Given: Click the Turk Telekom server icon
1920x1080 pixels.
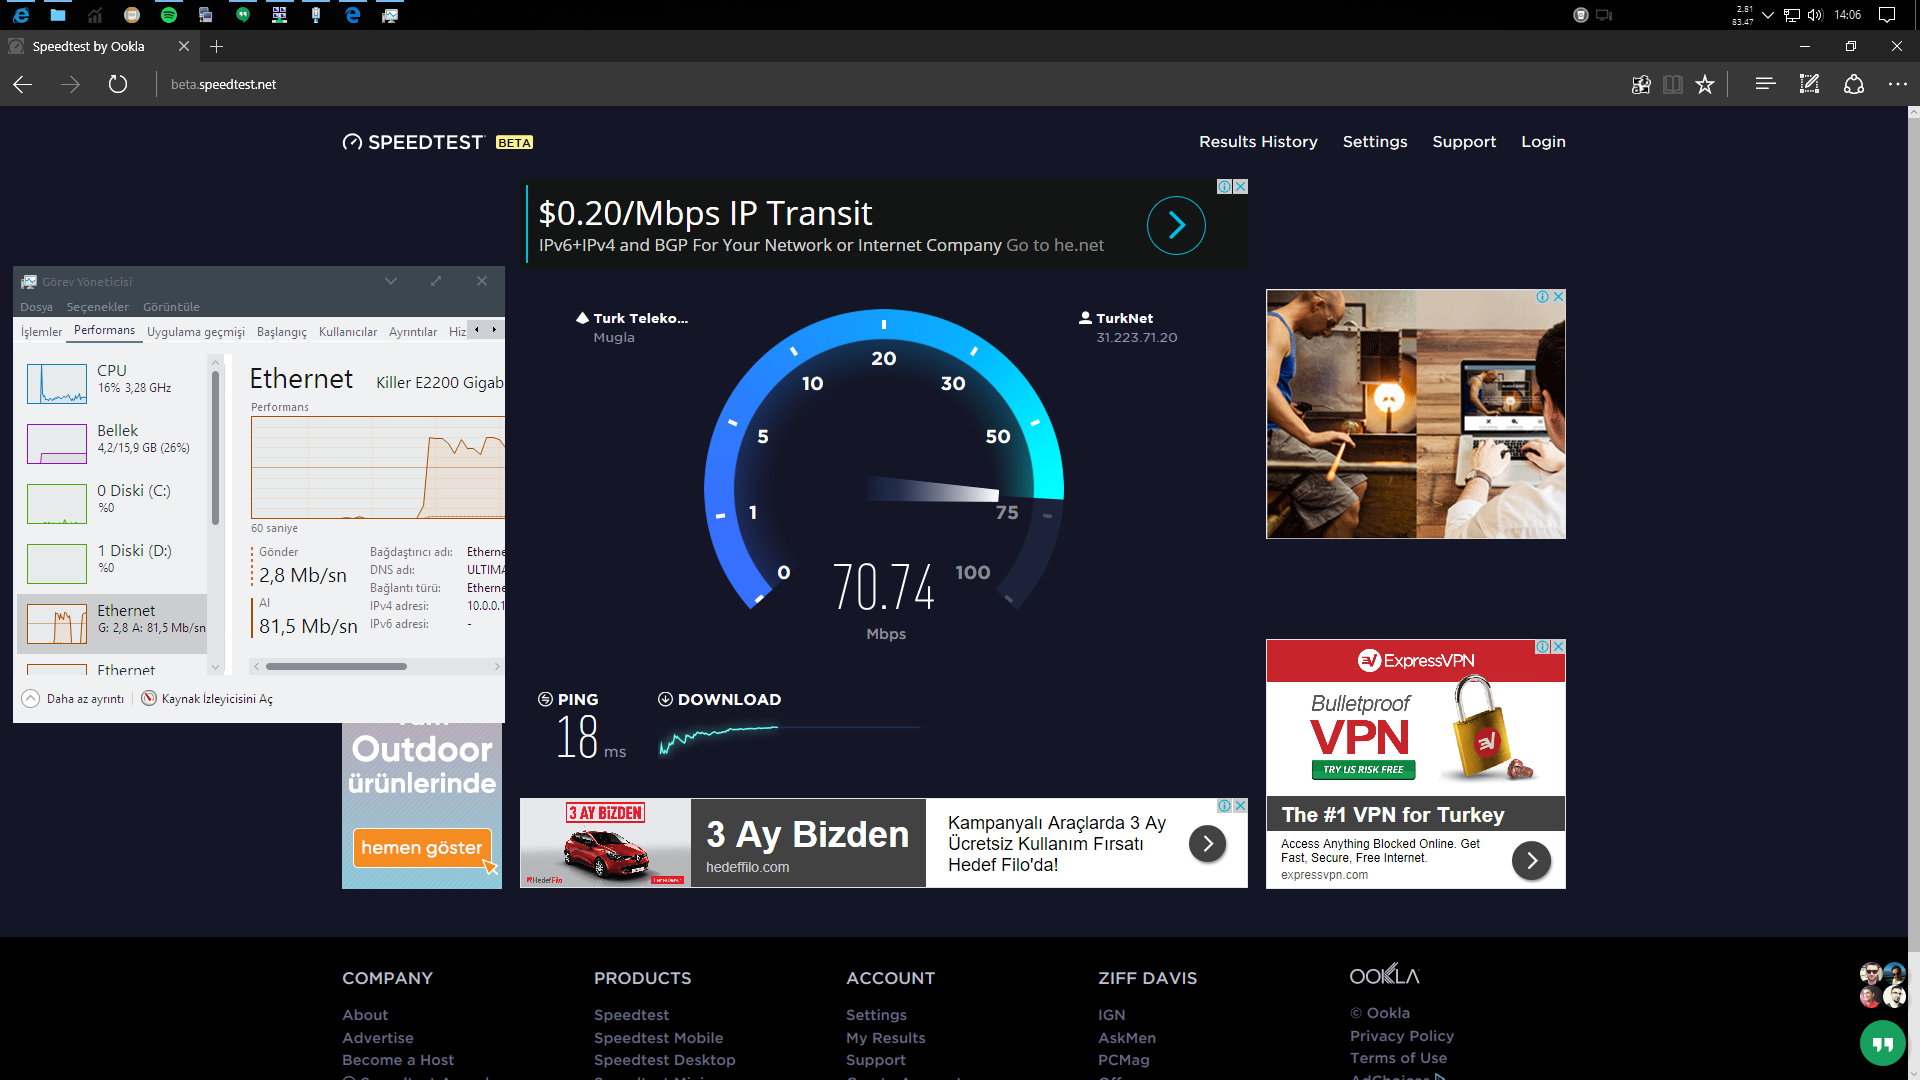Looking at the screenshot, I should [582, 318].
